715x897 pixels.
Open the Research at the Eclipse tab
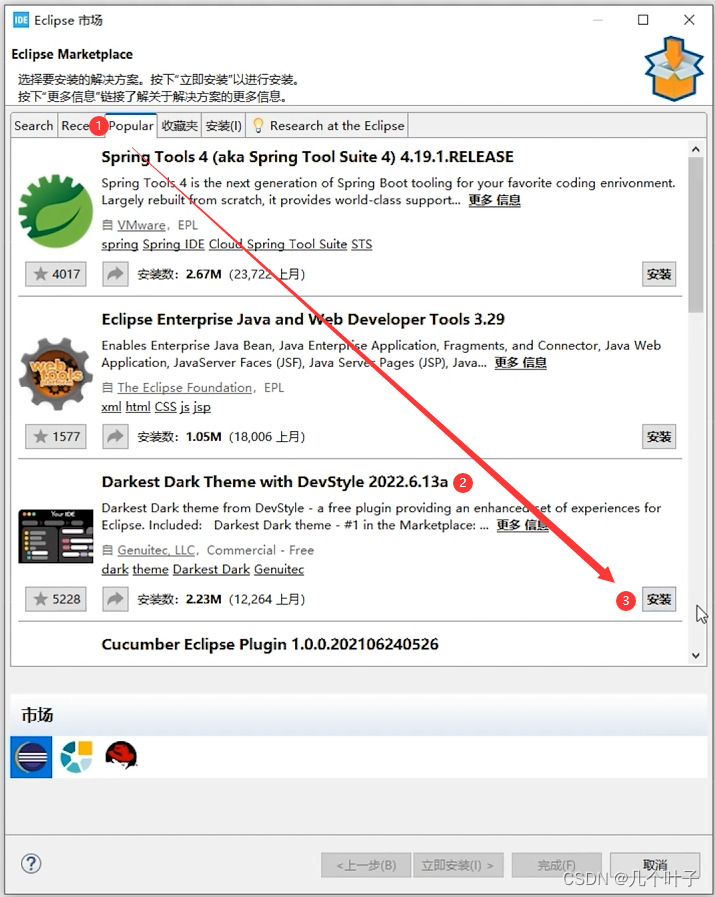(328, 126)
